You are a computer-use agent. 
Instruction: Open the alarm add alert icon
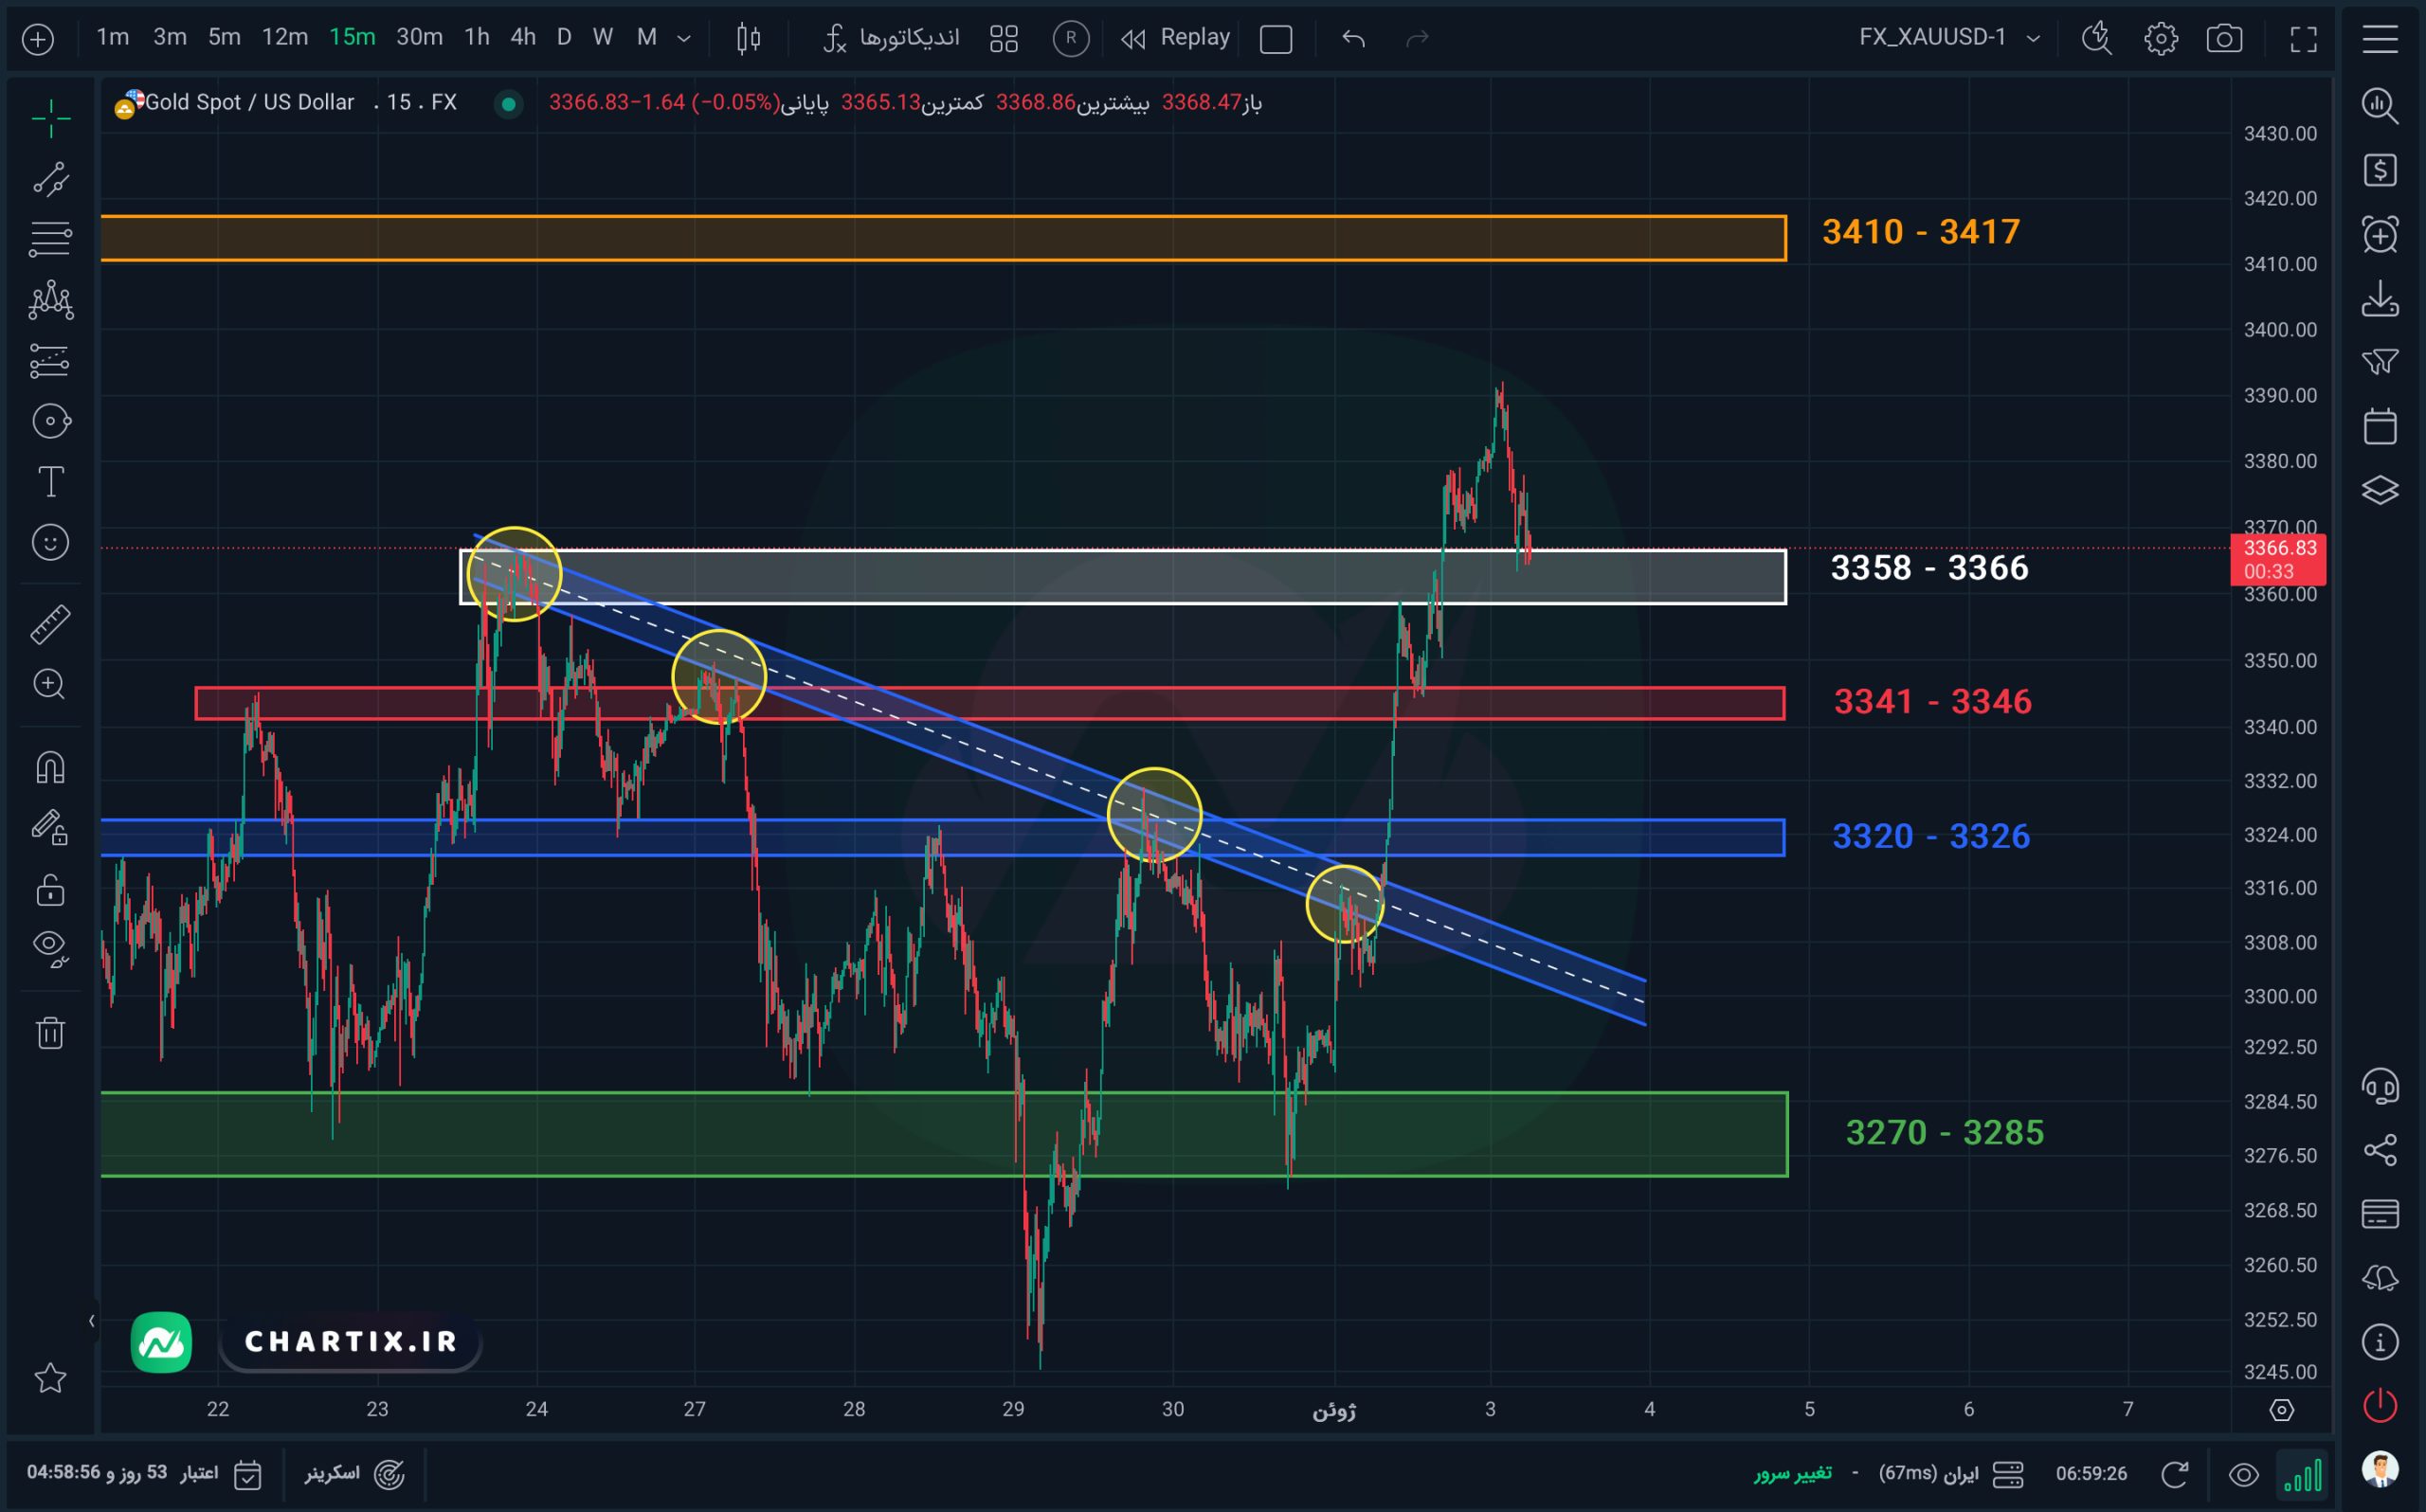coord(2380,234)
